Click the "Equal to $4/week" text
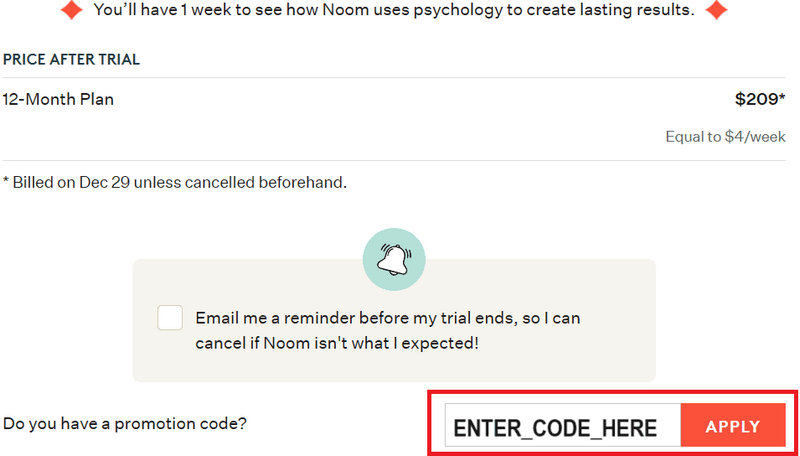 725,137
